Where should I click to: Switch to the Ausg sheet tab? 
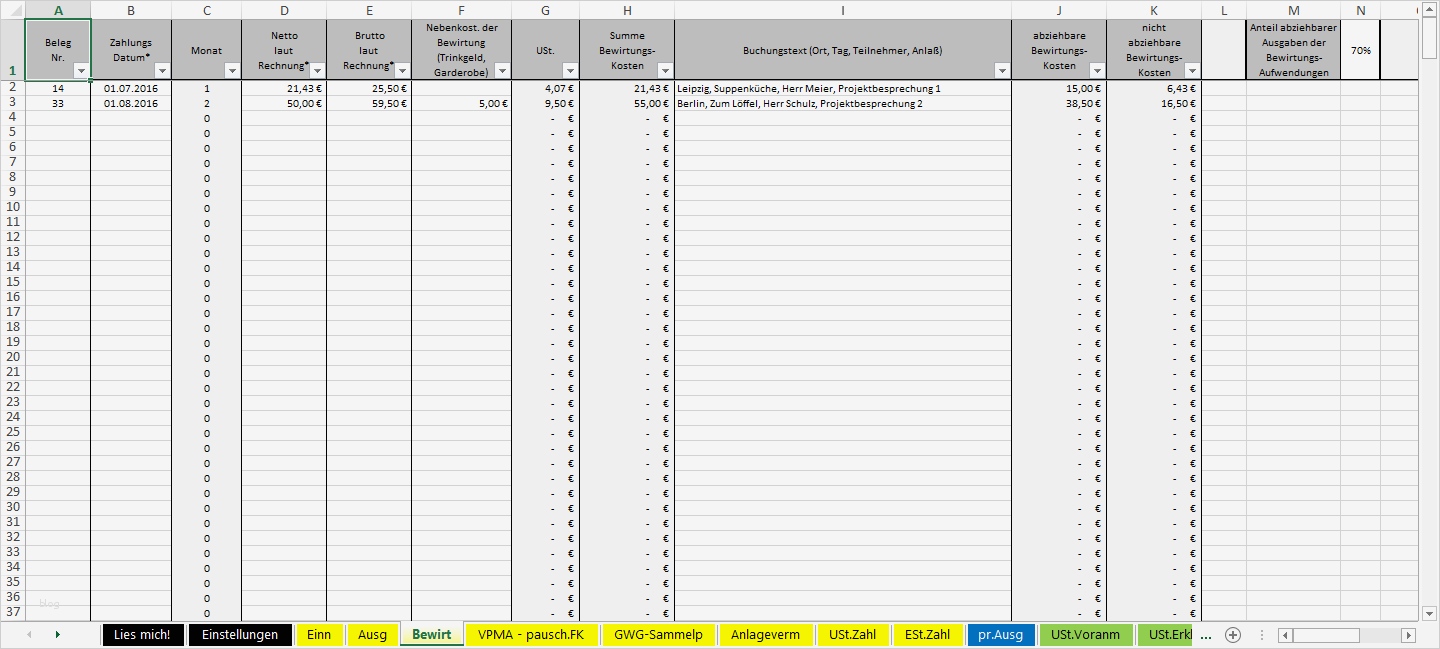pos(372,634)
